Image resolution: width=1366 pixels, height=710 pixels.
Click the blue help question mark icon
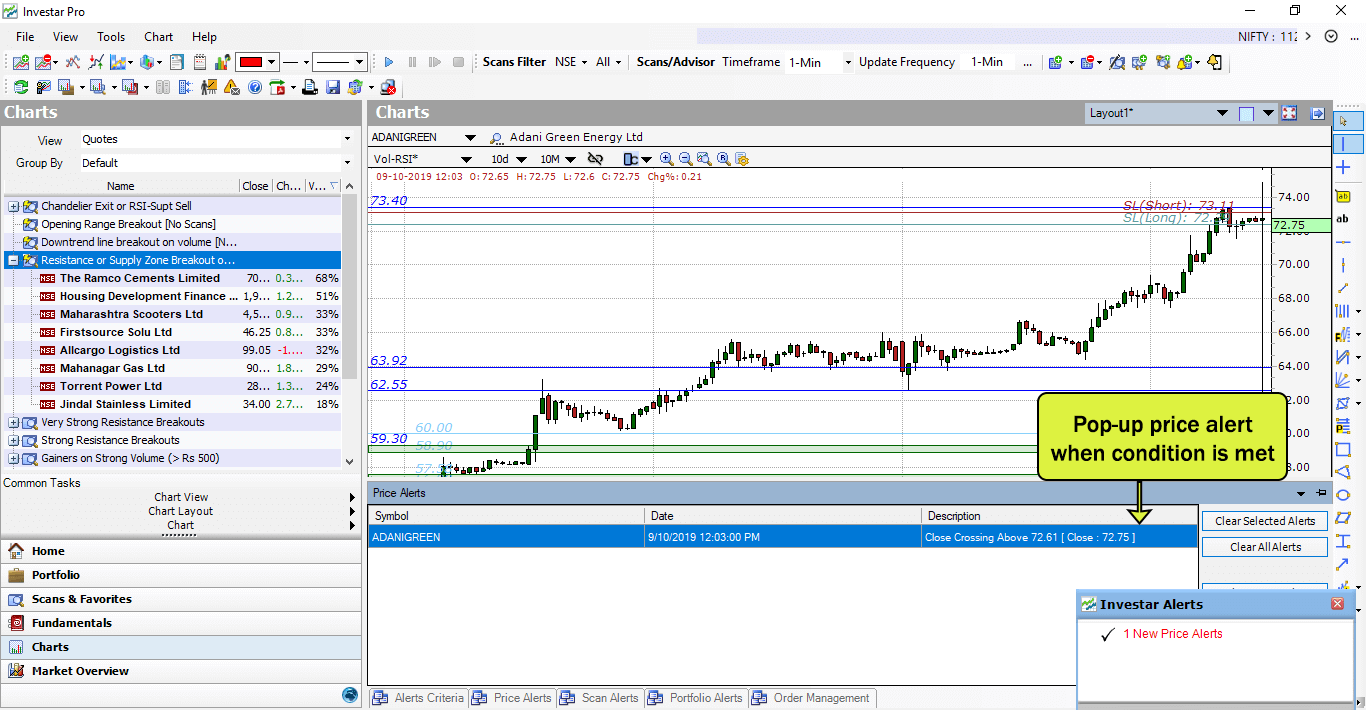point(255,88)
